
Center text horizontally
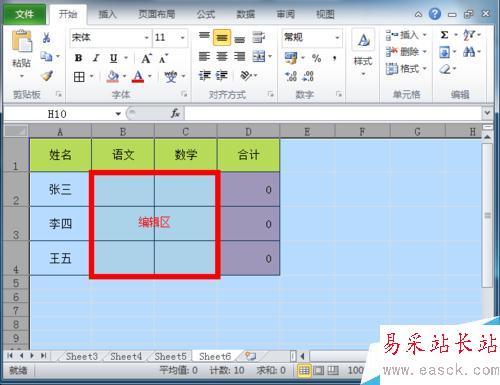coord(222,57)
